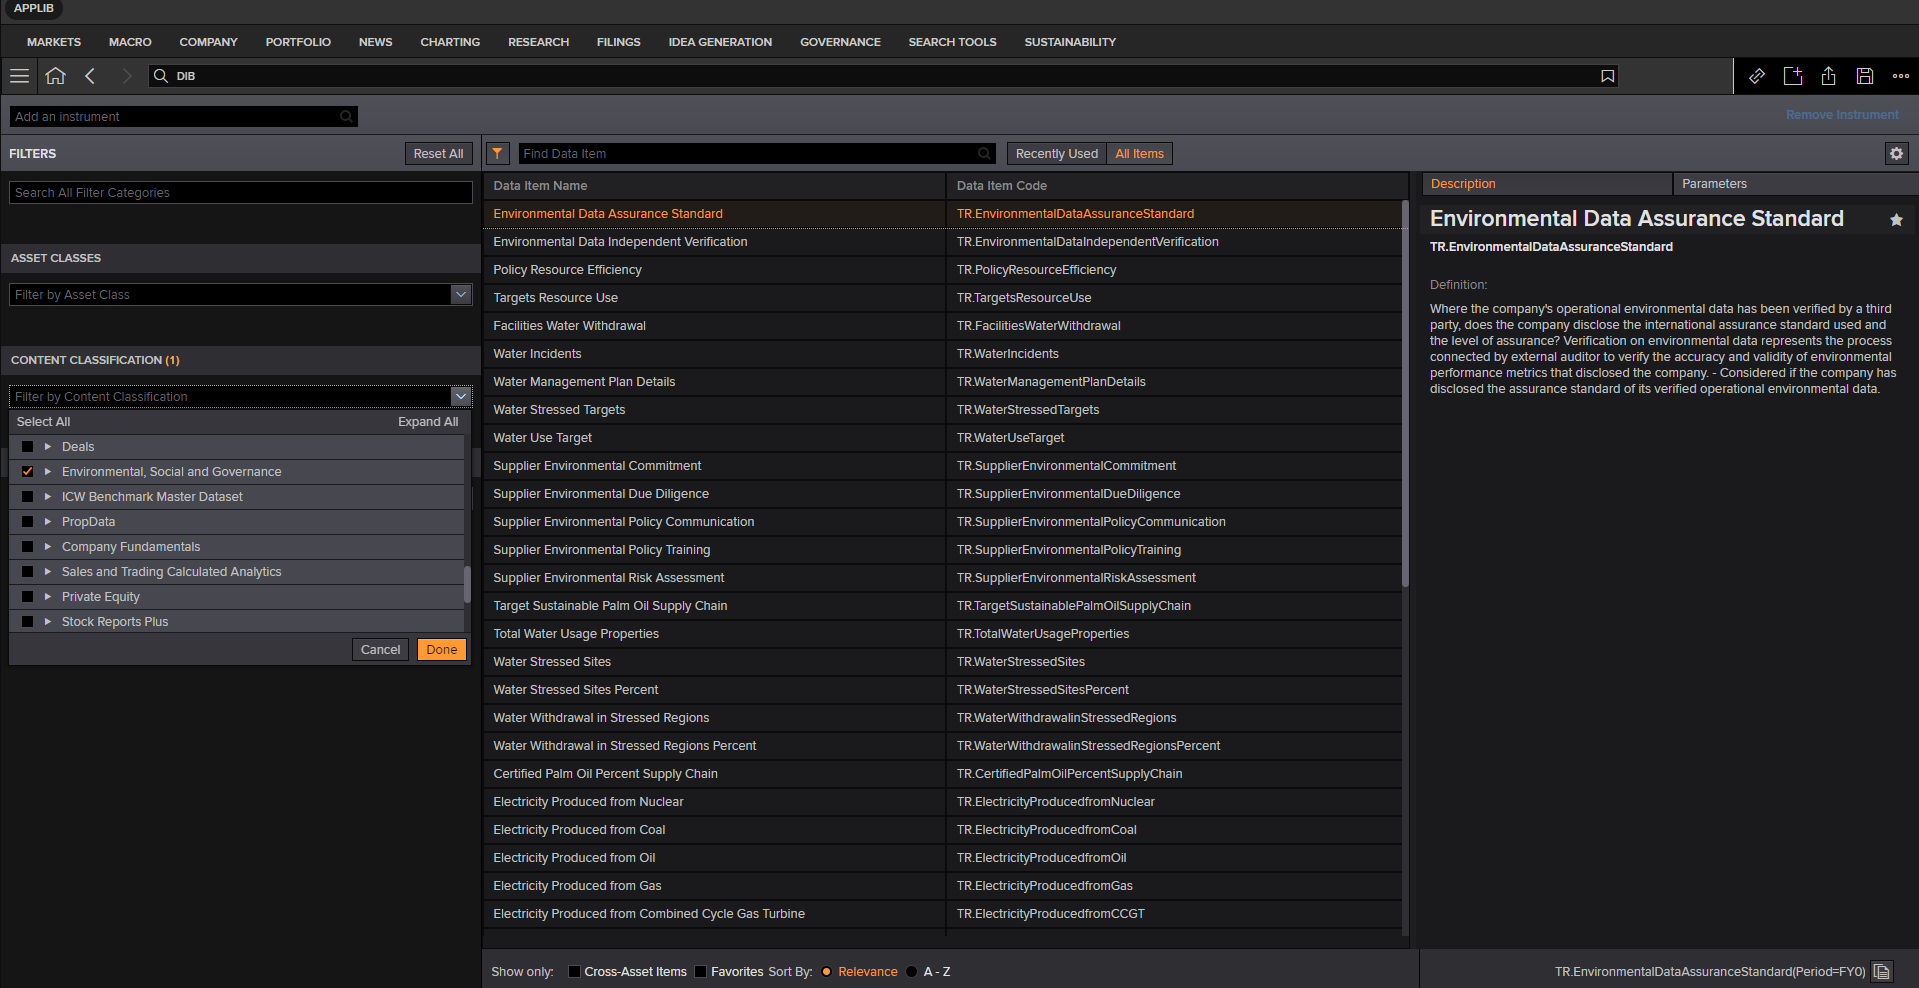
Task: Open the Filter by Asset Class dropdown
Action: (x=460, y=294)
